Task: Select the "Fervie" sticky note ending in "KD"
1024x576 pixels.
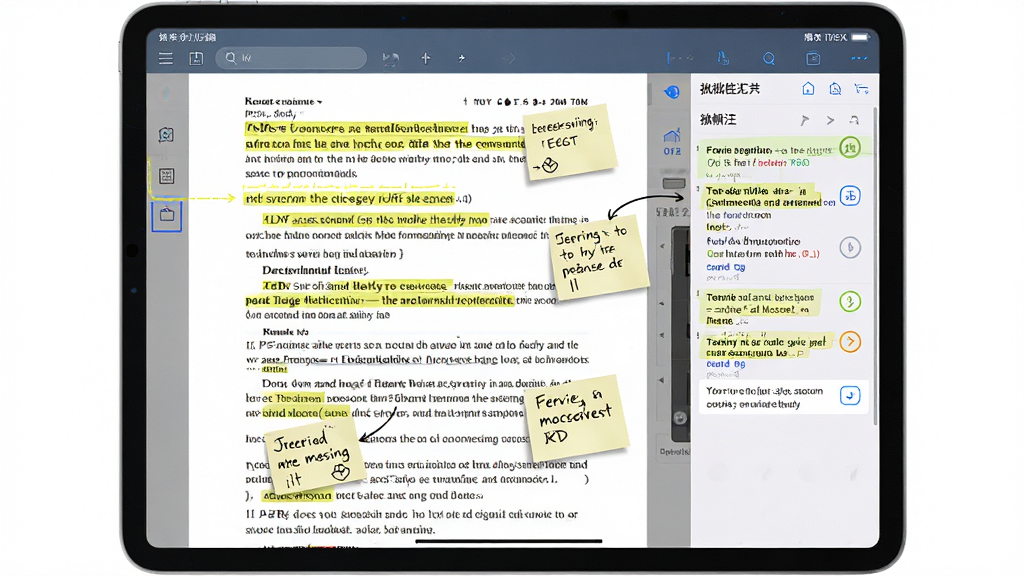Action: [577, 418]
